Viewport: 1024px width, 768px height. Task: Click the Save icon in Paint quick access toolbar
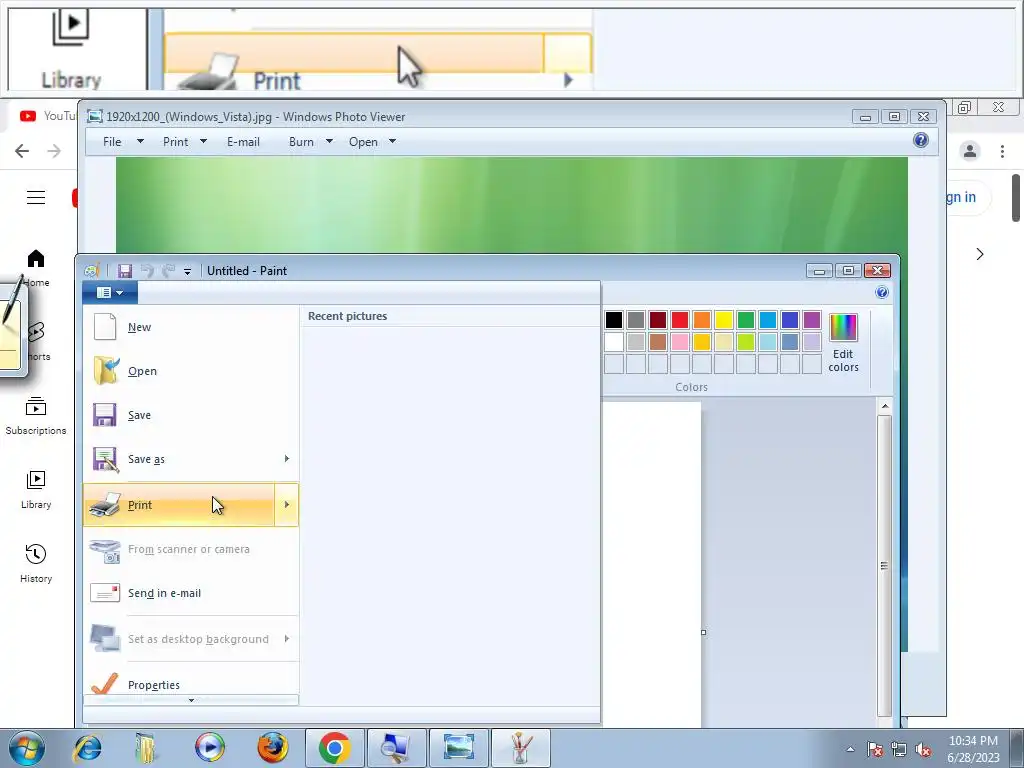[125, 271]
